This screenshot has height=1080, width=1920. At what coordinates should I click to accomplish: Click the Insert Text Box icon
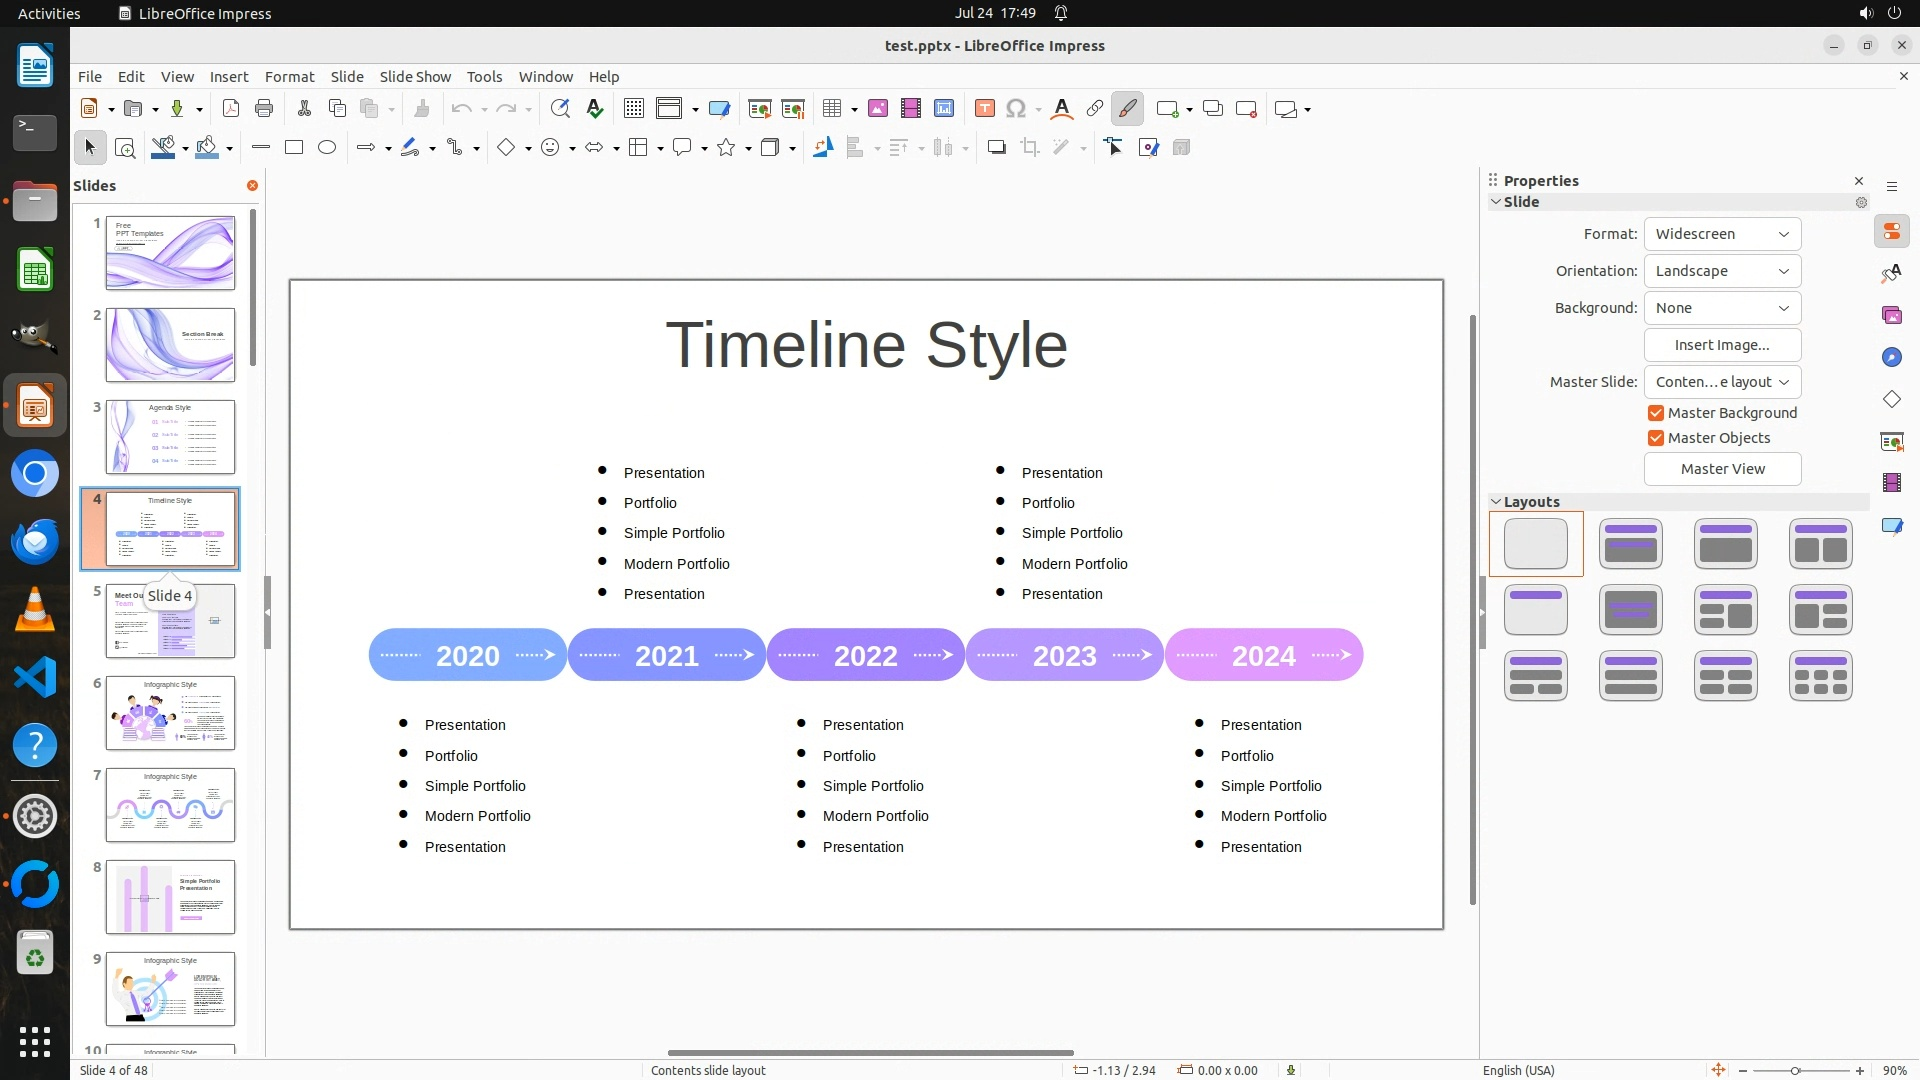click(984, 109)
